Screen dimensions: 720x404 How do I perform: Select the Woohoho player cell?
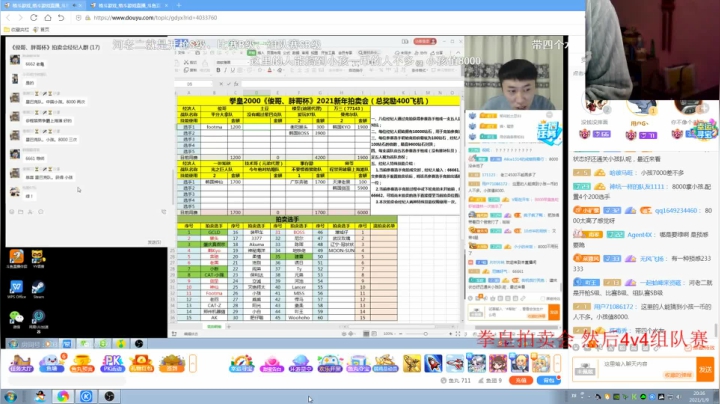coord(299,317)
